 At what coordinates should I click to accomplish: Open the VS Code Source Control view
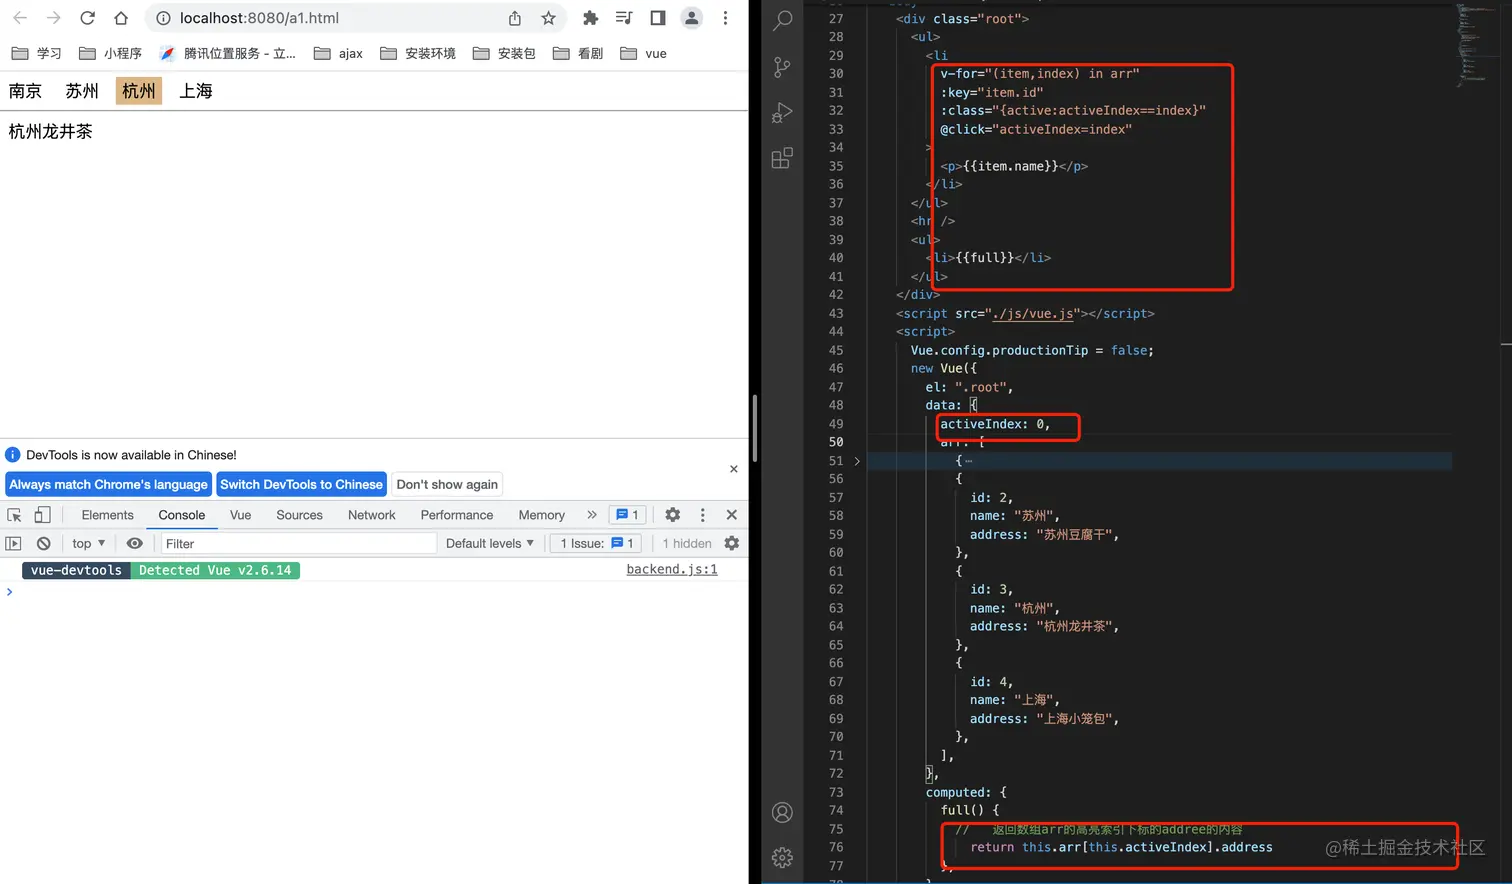(x=782, y=67)
